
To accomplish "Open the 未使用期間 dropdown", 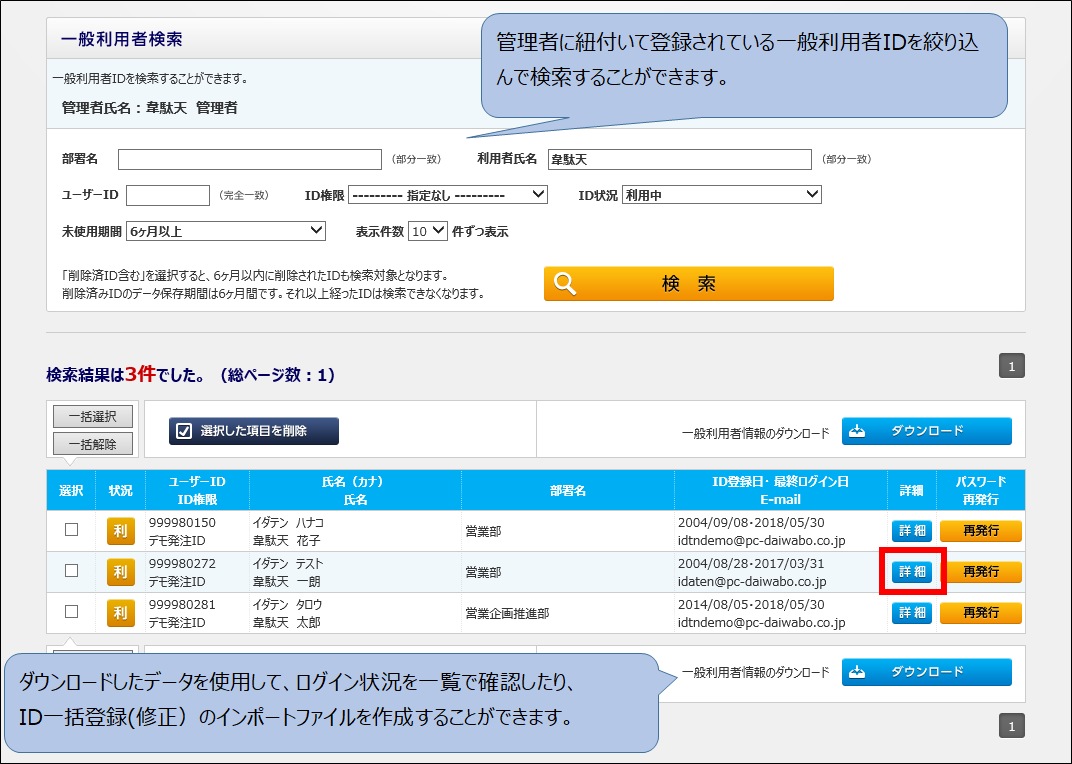I will pos(226,231).
